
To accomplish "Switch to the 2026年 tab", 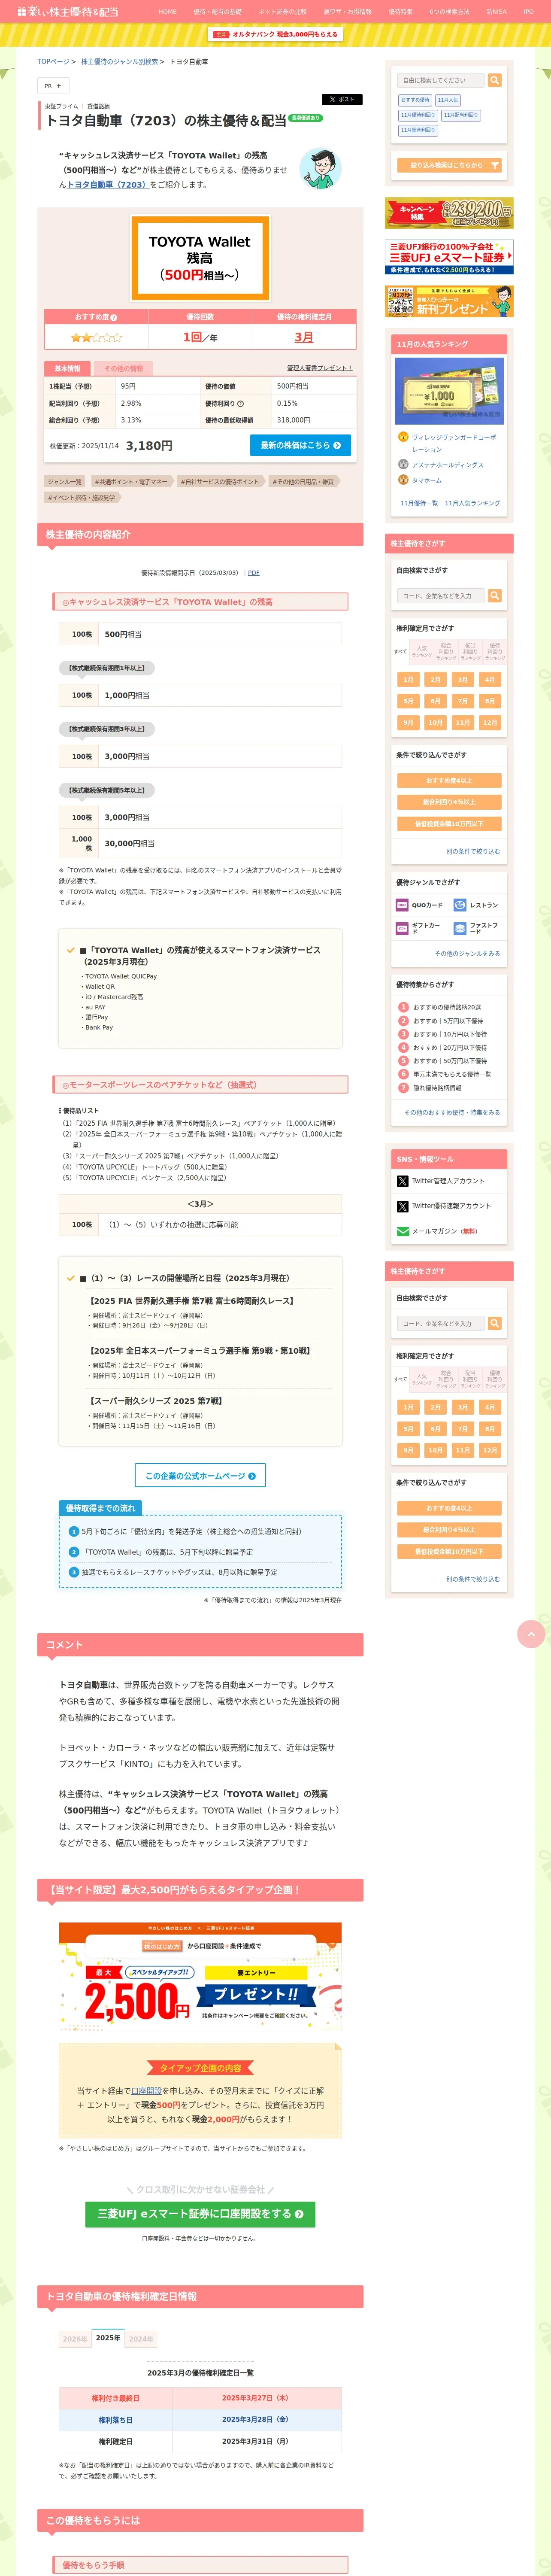I will pos(75,2339).
